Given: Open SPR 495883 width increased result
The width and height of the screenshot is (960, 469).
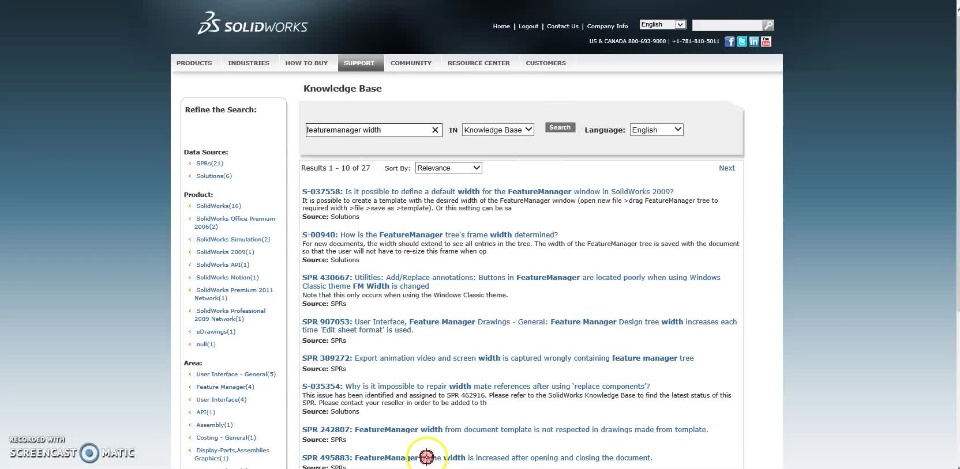Looking at the screenshot, I should [x=477, y=457].
